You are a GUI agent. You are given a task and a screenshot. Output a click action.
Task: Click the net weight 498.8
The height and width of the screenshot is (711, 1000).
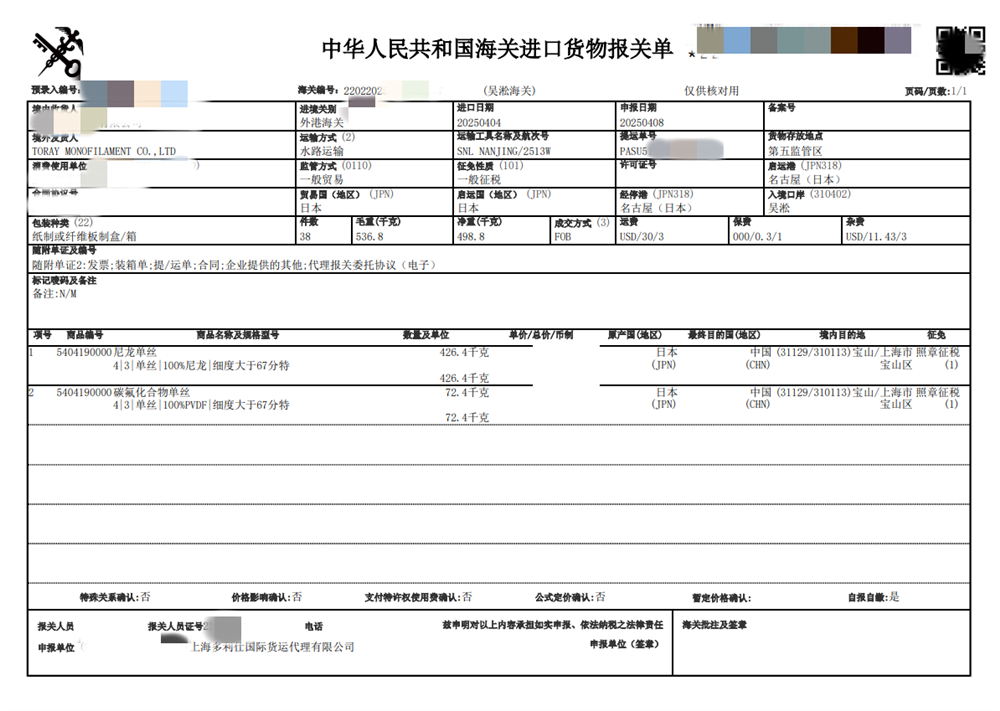point(471,237)
